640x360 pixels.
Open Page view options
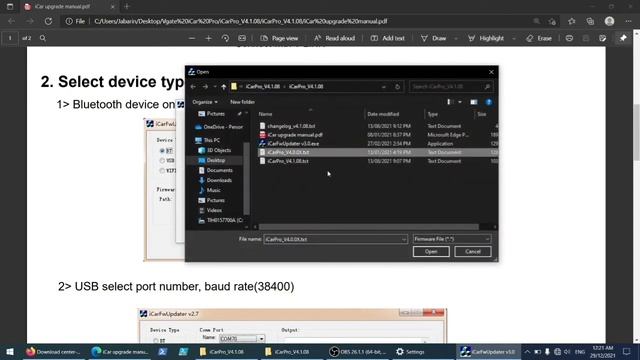pyautogui.click(x=280, y=38)
